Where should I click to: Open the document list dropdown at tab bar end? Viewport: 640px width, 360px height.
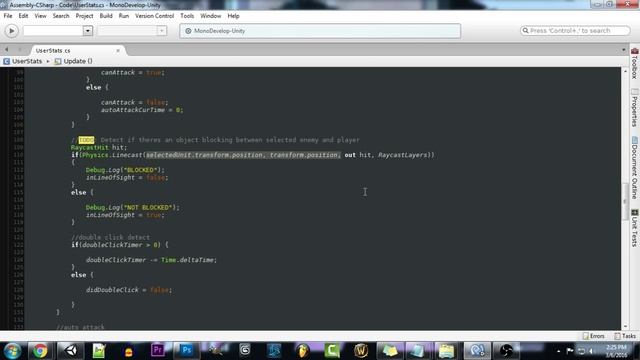pyautogui.click(x=624, y=50)
